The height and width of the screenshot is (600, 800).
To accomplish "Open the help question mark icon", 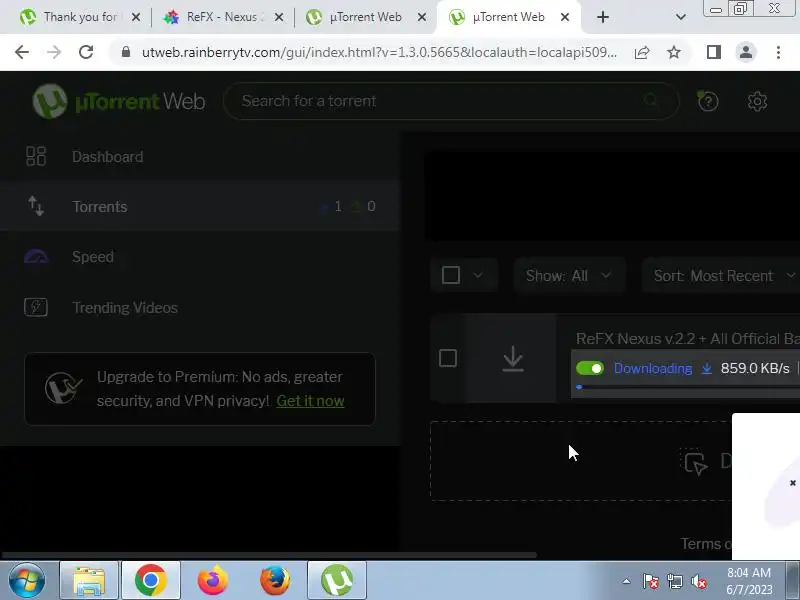I will pos(708,101).
